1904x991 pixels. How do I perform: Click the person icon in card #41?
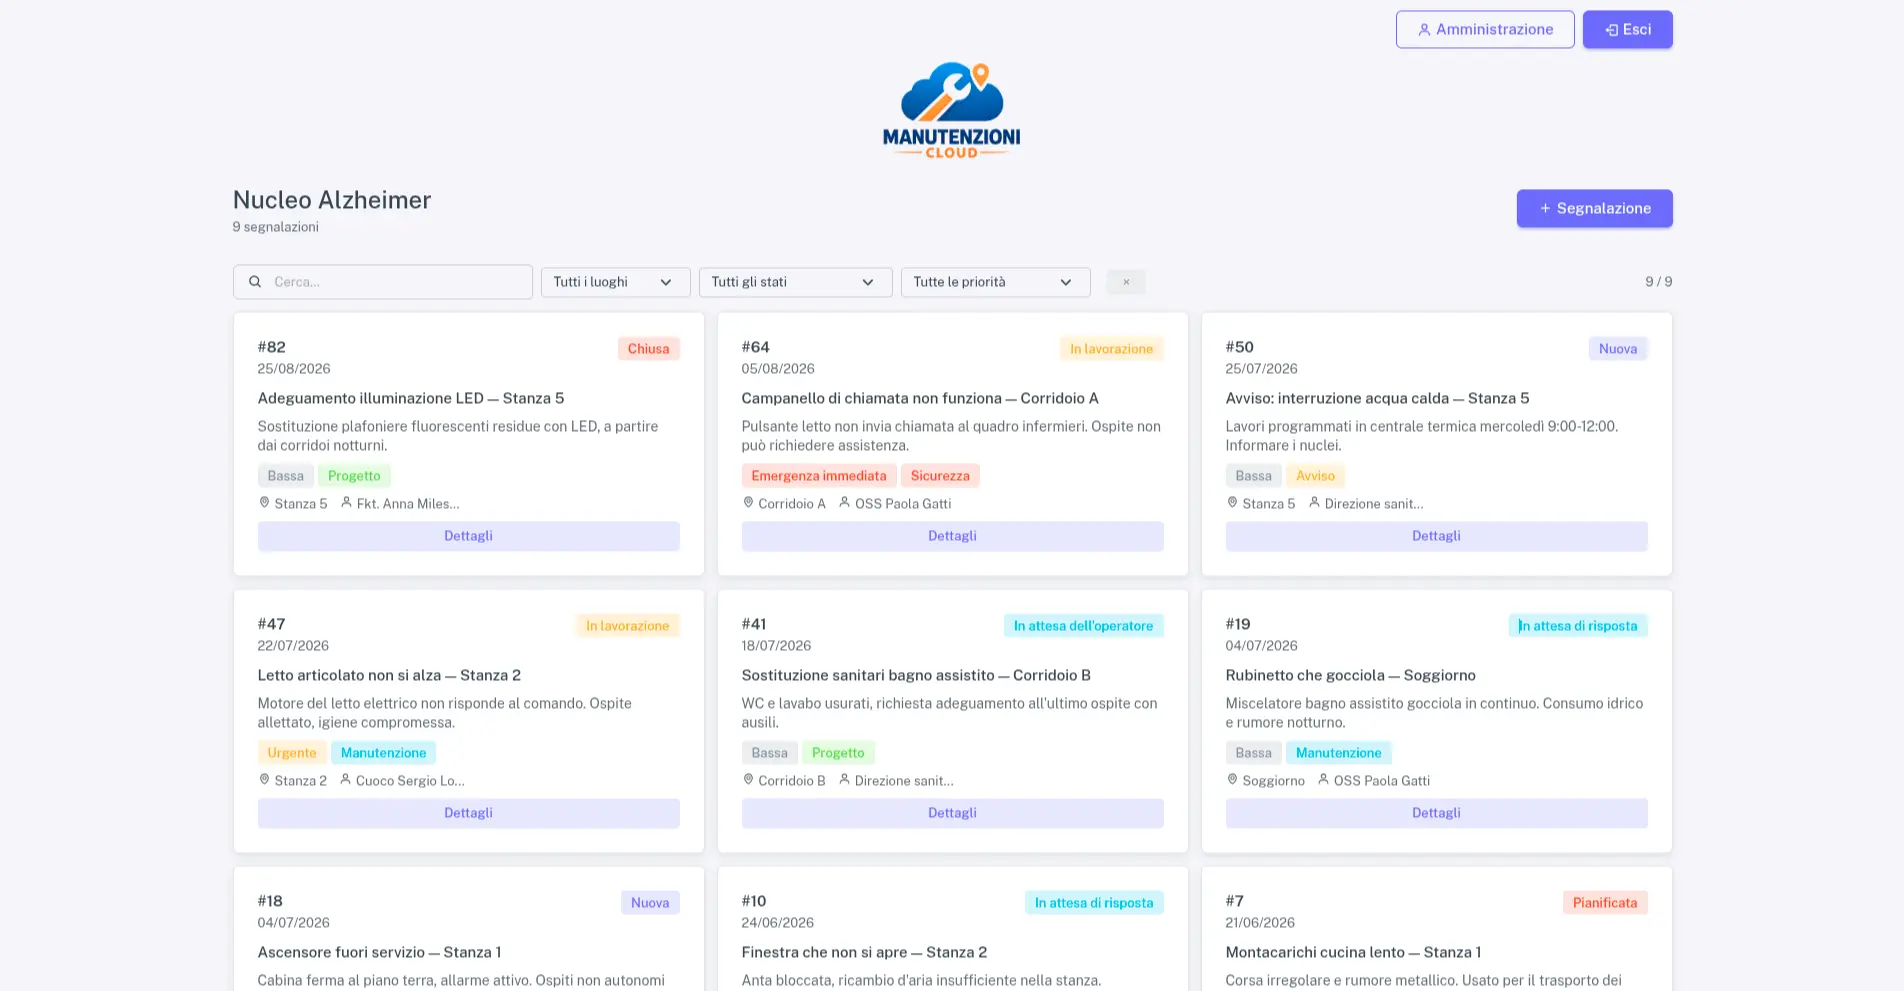844,780
